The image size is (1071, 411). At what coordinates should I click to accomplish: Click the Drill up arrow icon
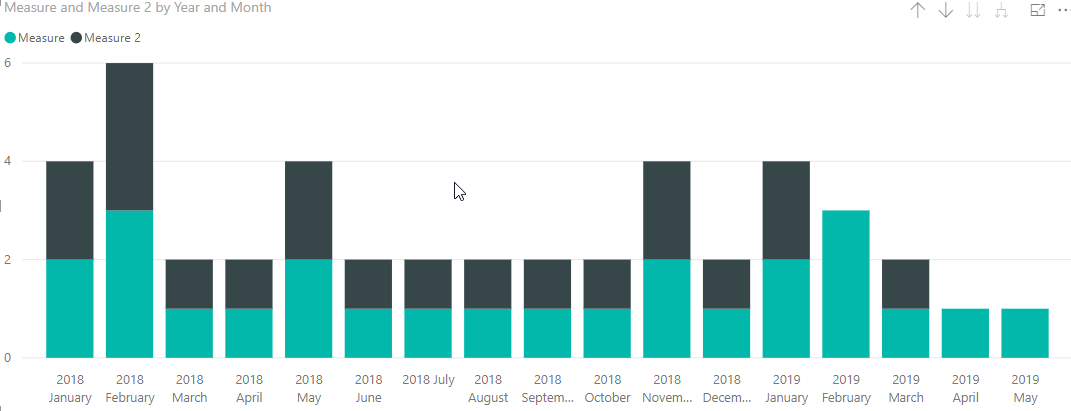(918, 10)
